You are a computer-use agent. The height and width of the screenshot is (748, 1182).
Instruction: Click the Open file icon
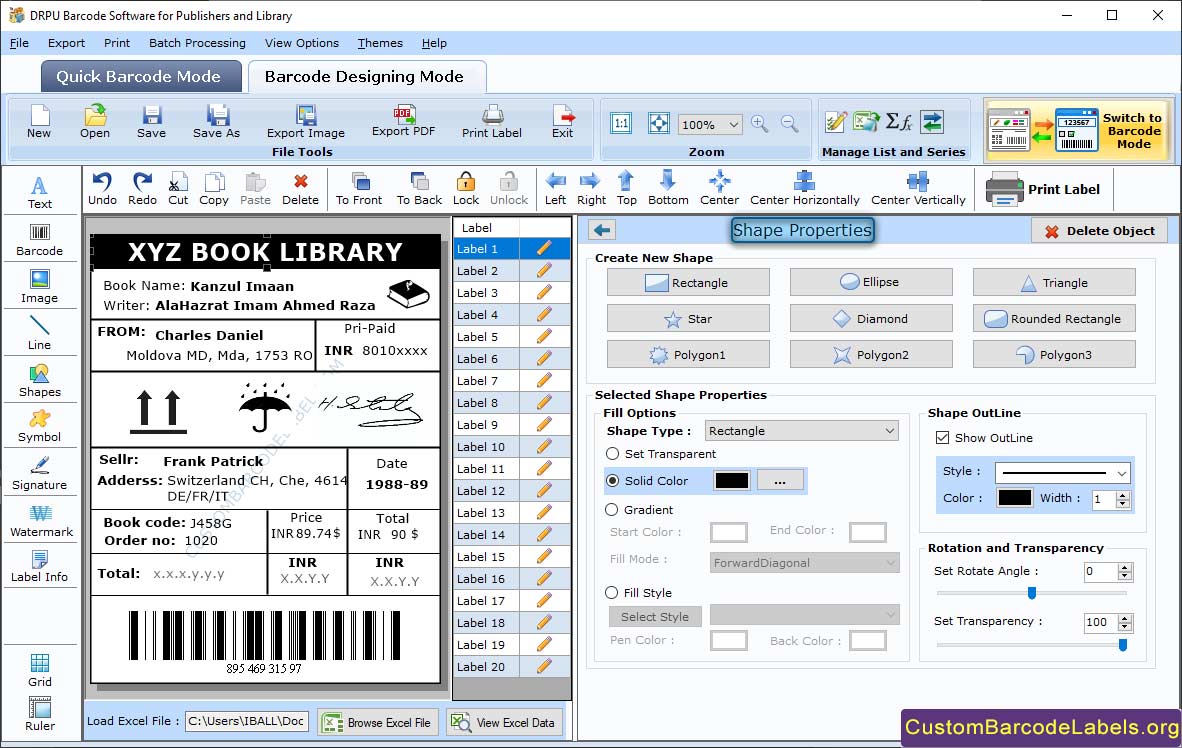pyautogui.click(x=95, y=122)
